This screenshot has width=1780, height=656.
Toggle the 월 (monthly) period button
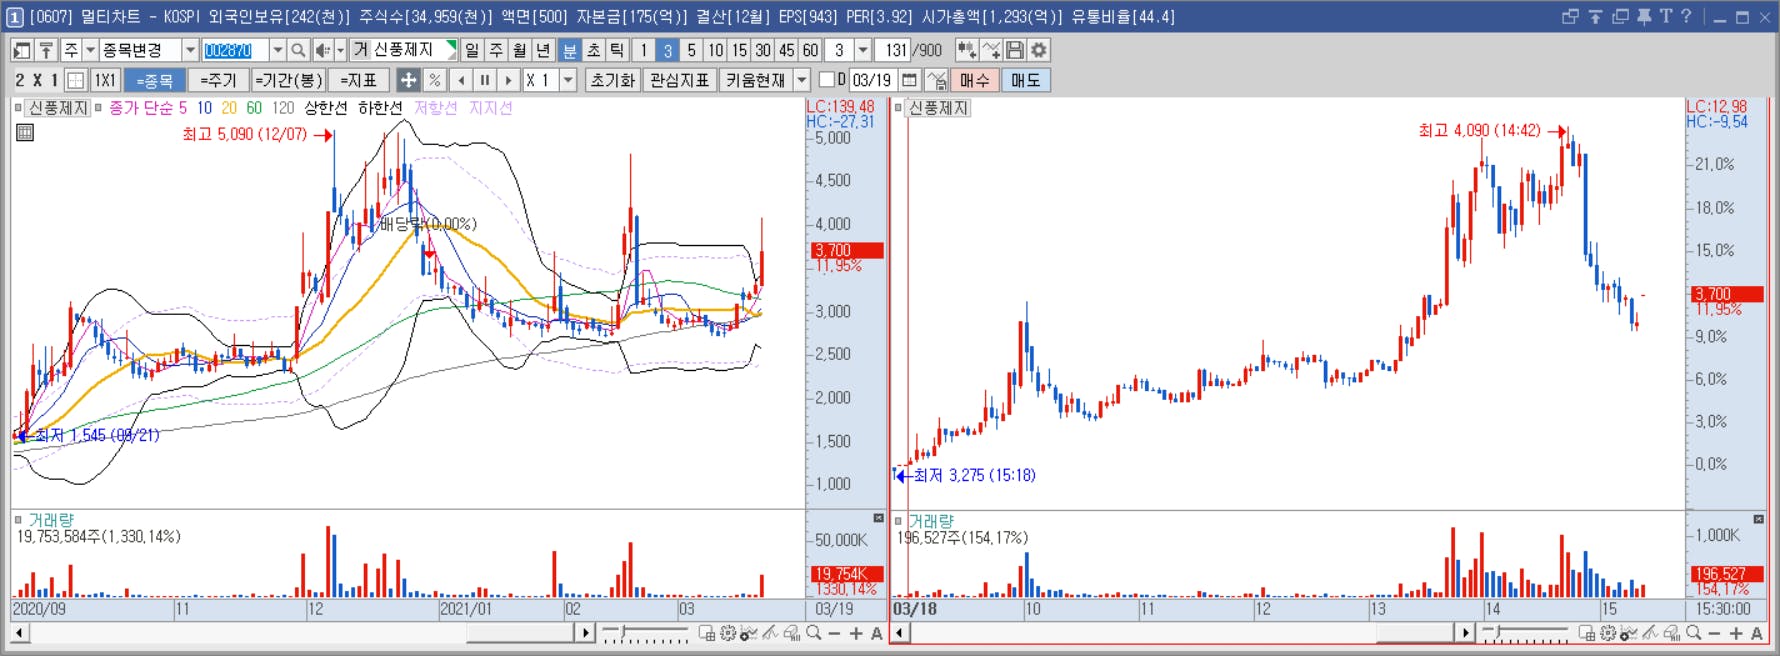(x=520, y=50)
